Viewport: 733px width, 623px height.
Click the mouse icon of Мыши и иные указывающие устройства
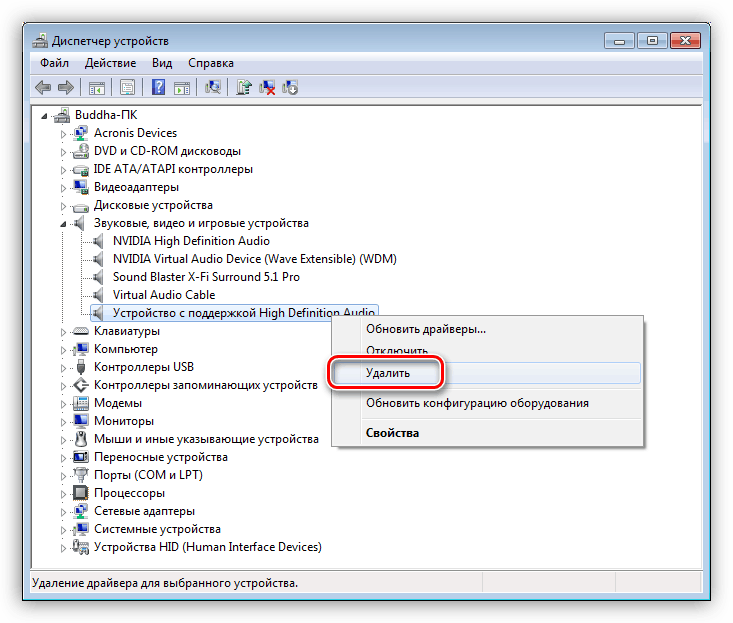(81, 439)
